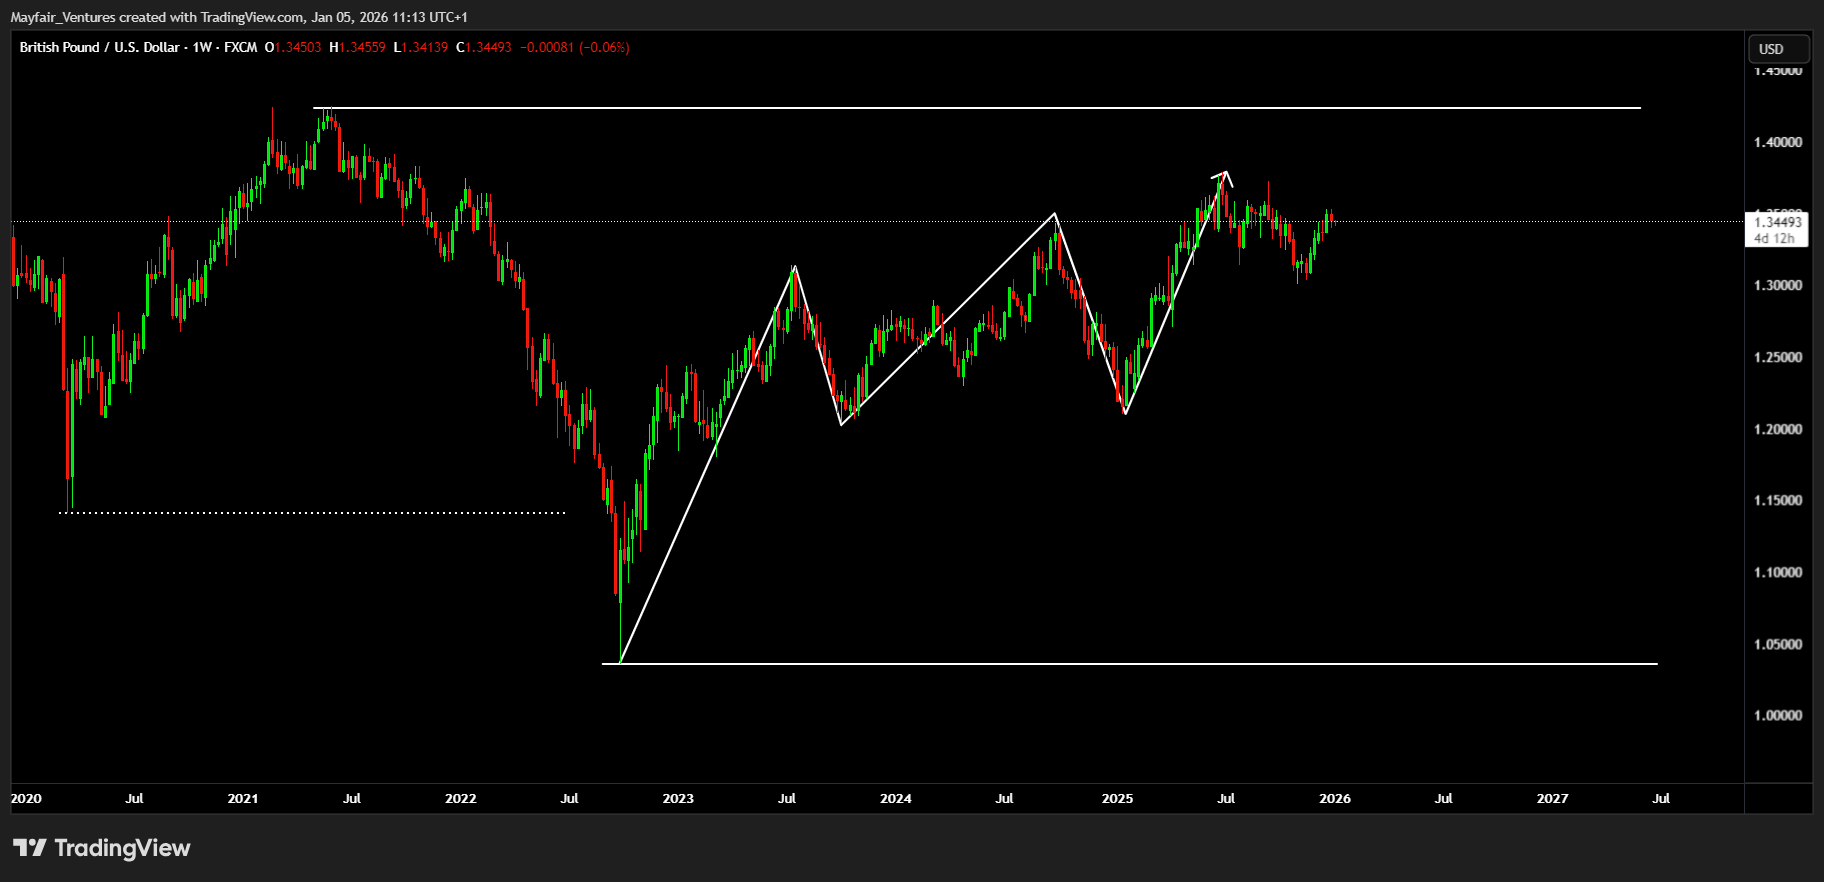Click the 1.40000 price axis label

1778,142
